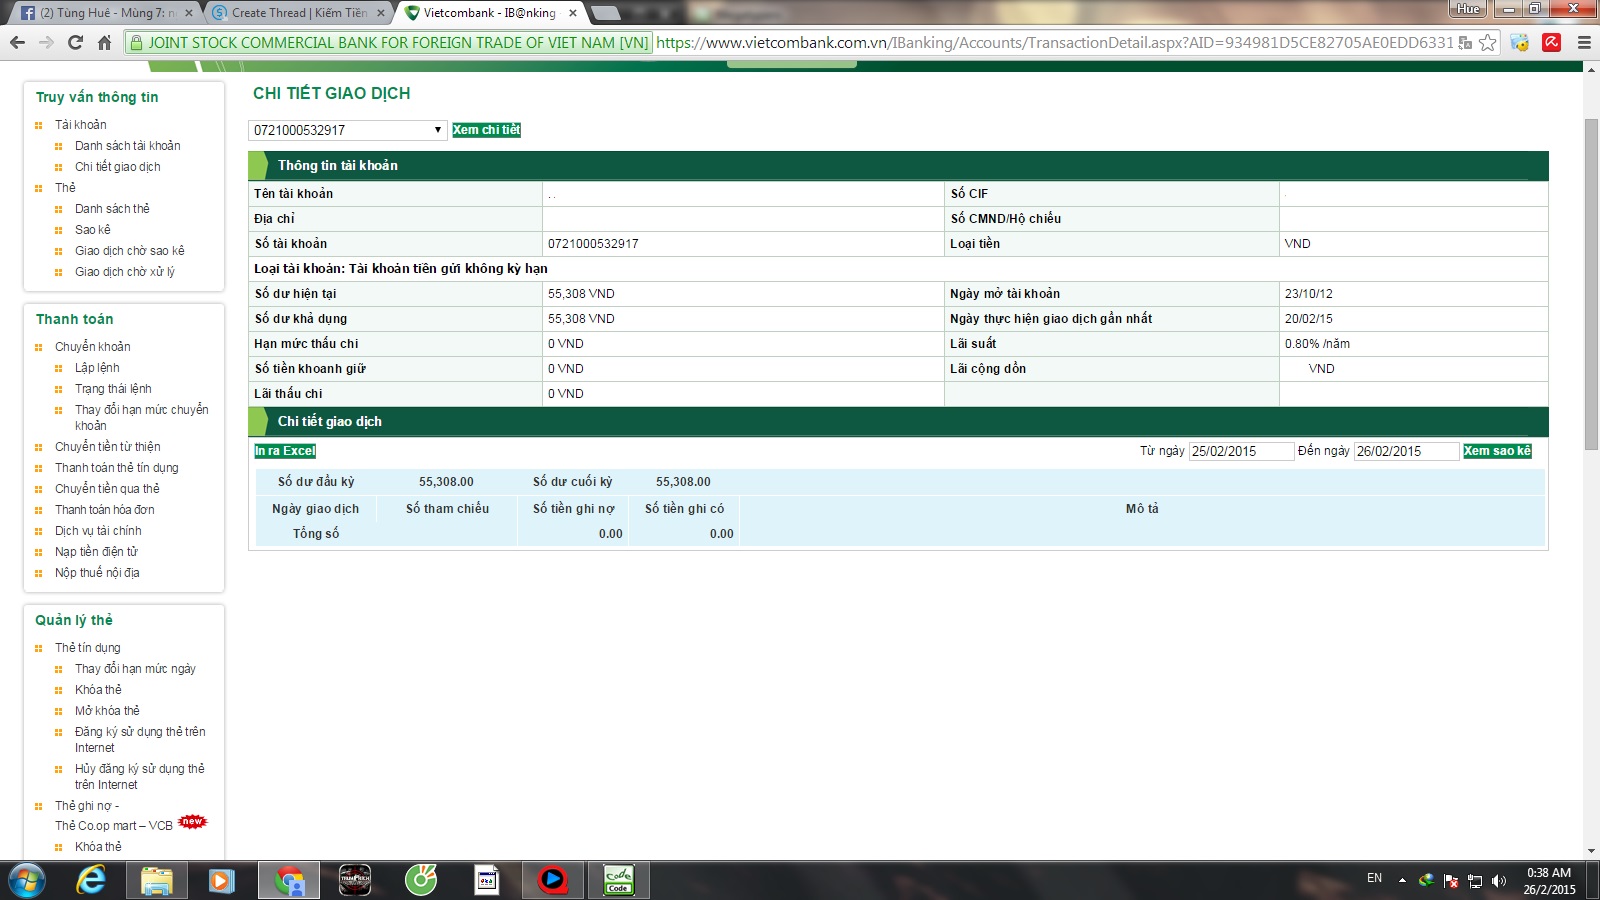1600x900 pixels.
Task: Click the Từ ngày date field
Action: click(x=1241, y=451)
